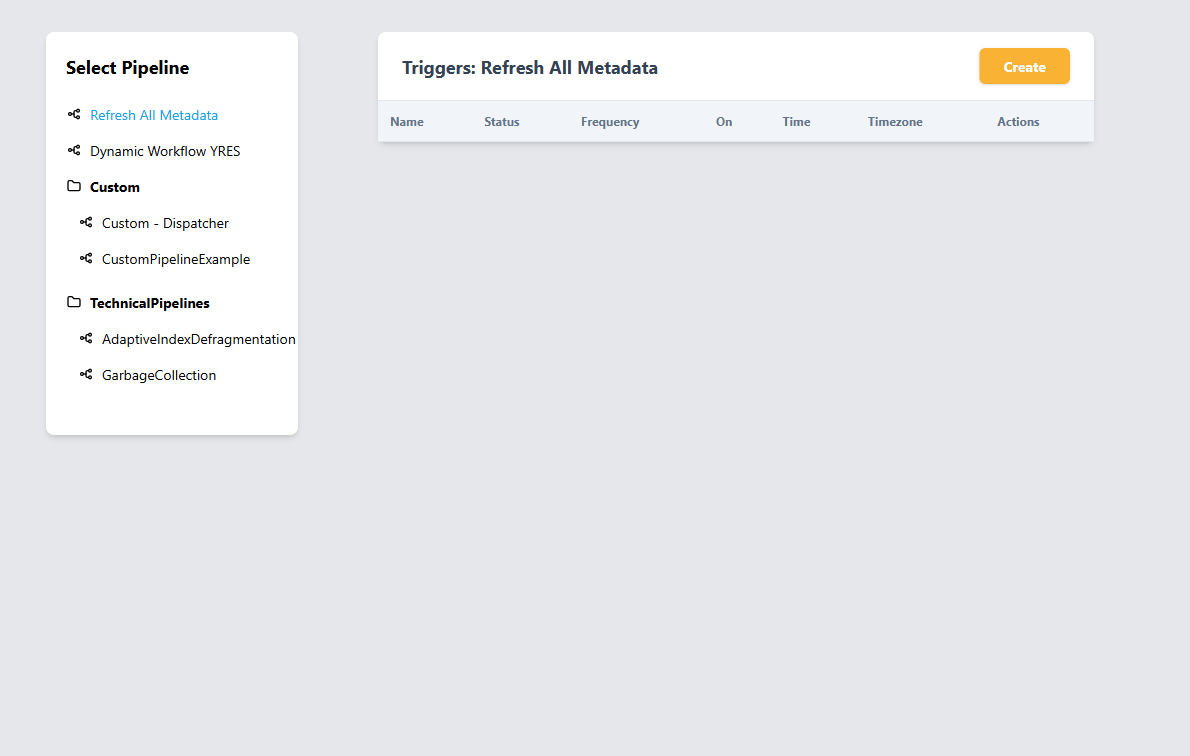Select the Refresh All Metadata pipeline
Viewport: 1190px width, 756px height.
(x=154, y=115)
